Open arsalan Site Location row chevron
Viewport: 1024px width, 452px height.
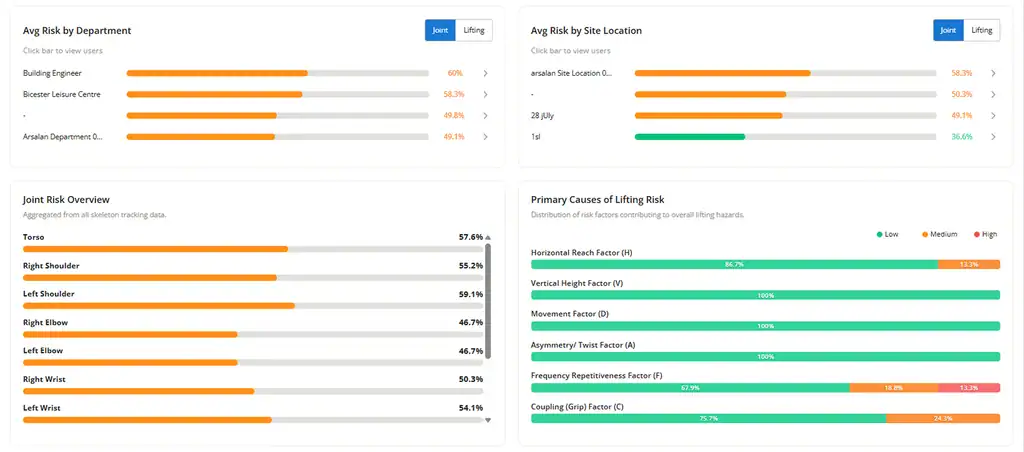coord(993,74)
